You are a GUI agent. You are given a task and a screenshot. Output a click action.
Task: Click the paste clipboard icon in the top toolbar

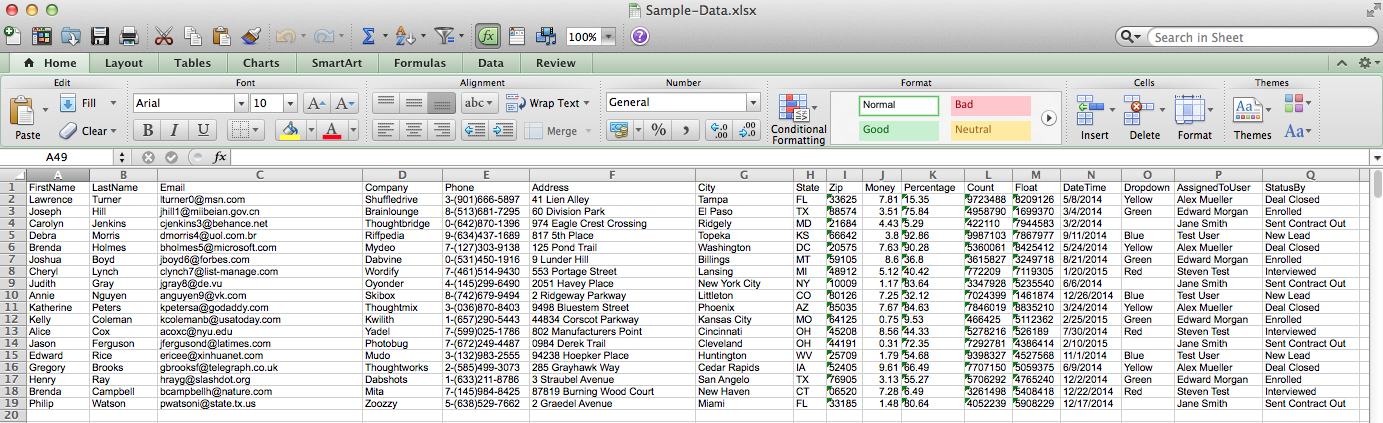click(222, 36)
